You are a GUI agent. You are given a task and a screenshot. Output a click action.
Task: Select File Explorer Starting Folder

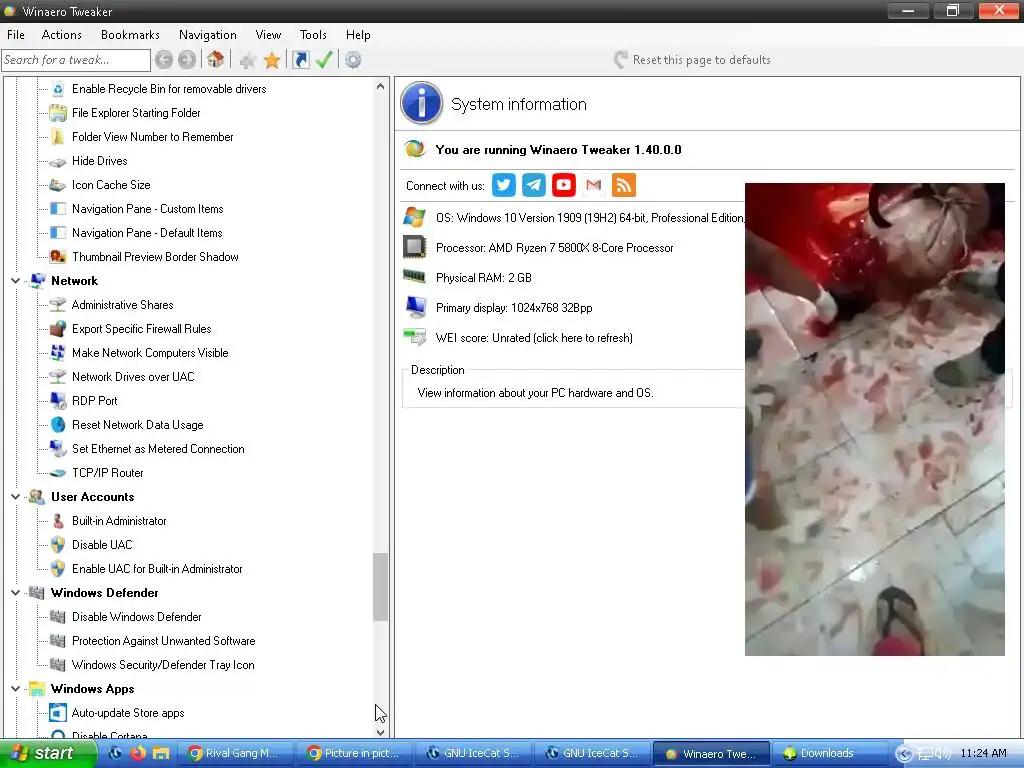(x=136, y=113)
